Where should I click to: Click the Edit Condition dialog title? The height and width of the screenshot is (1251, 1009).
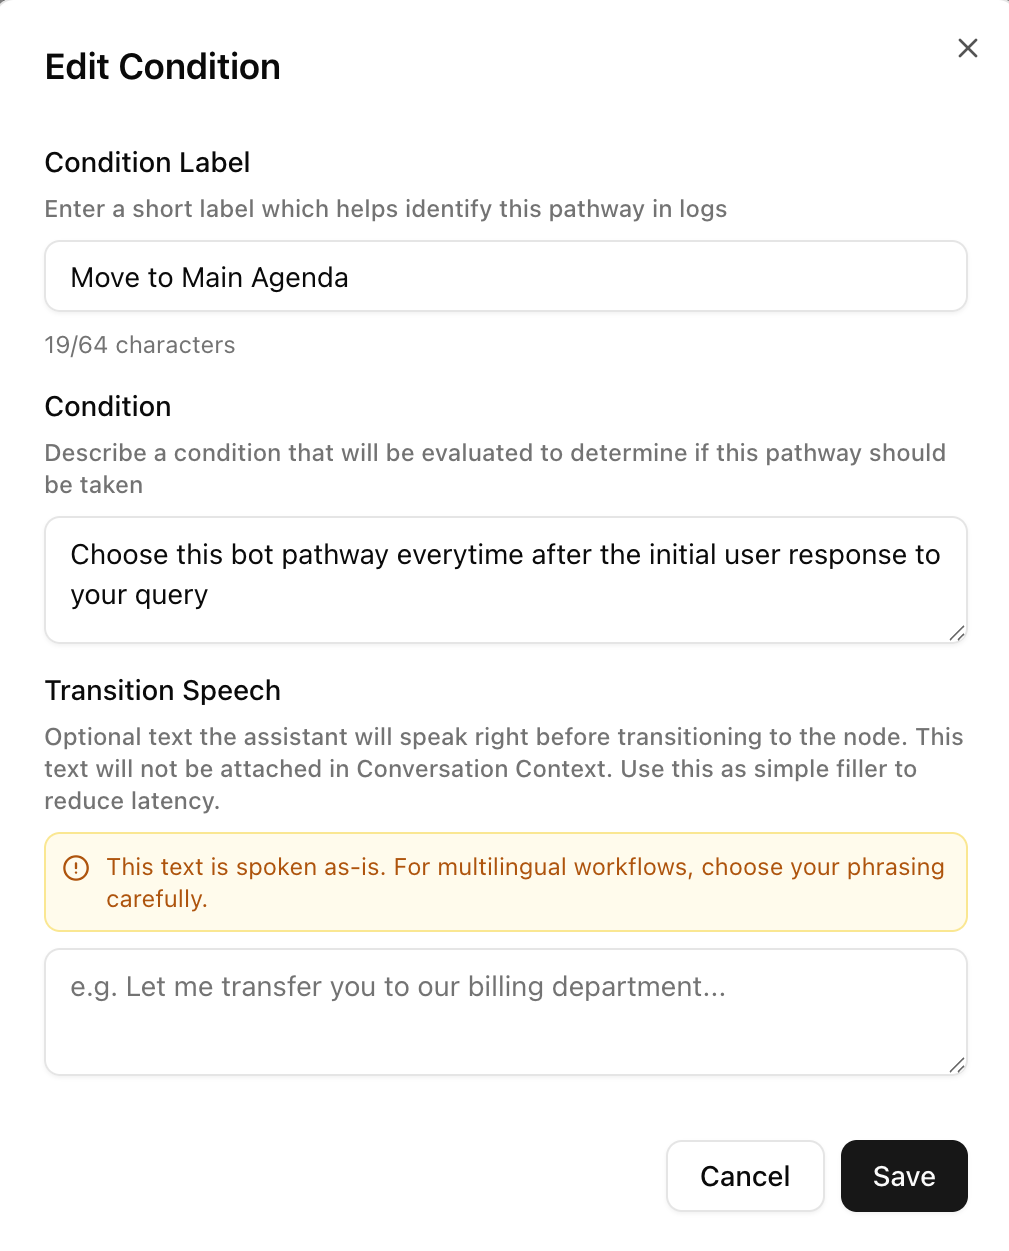[x=162, y=66]
